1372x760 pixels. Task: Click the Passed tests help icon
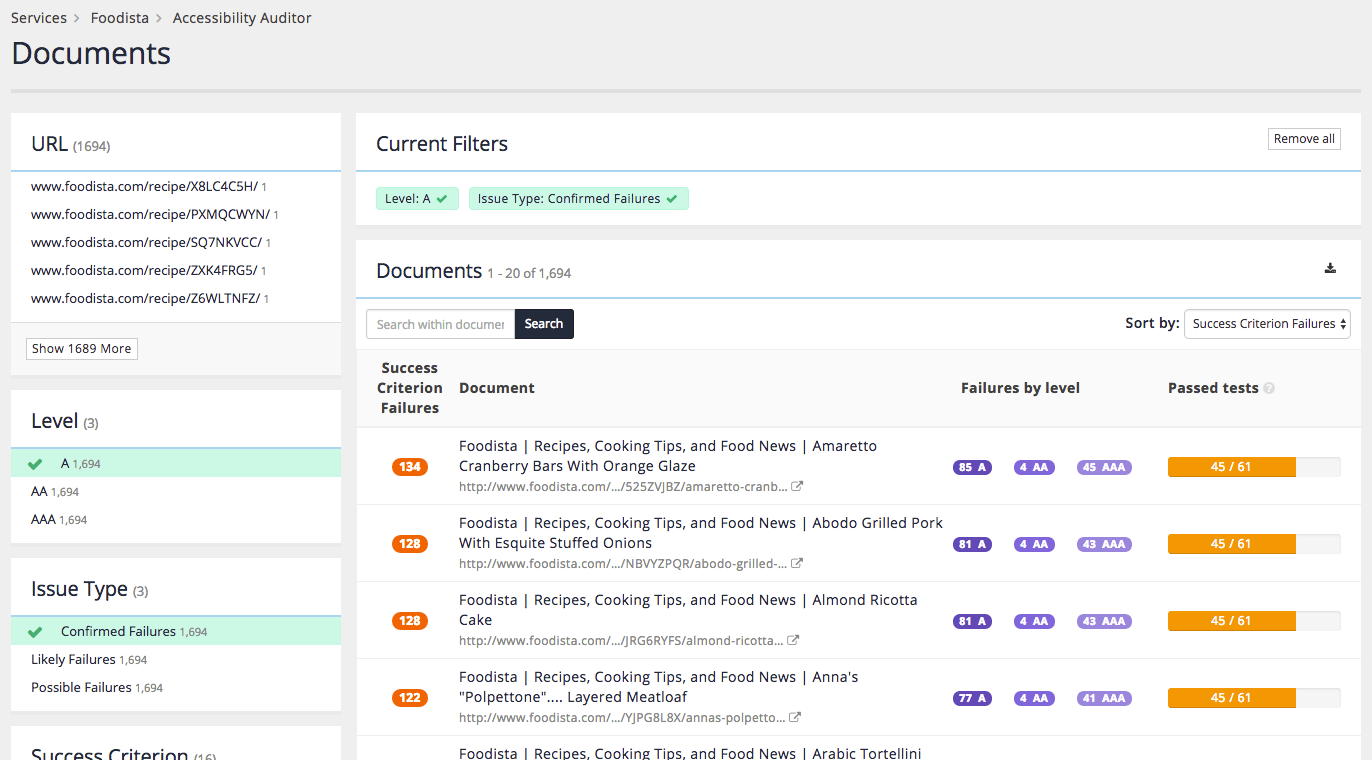pyautogui.click(x=1269, y=389)
